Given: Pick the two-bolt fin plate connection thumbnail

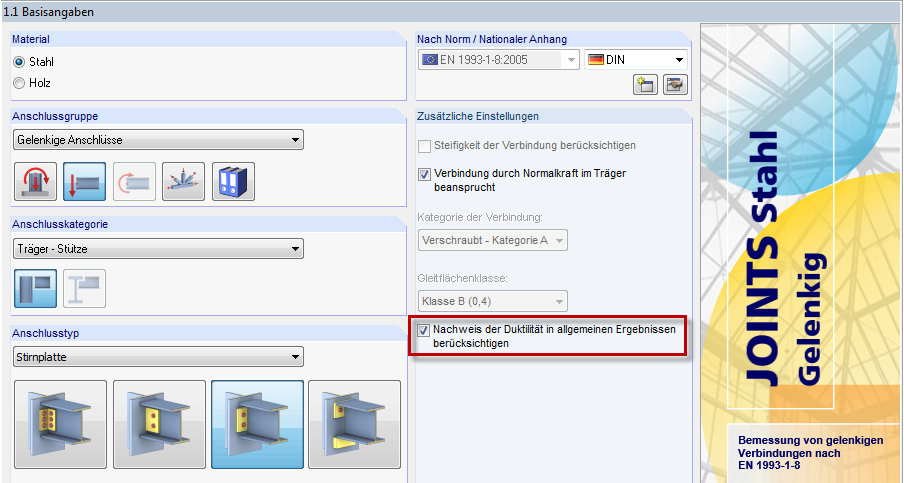Looking at the screenshot, I should click(x=159, y=424).
